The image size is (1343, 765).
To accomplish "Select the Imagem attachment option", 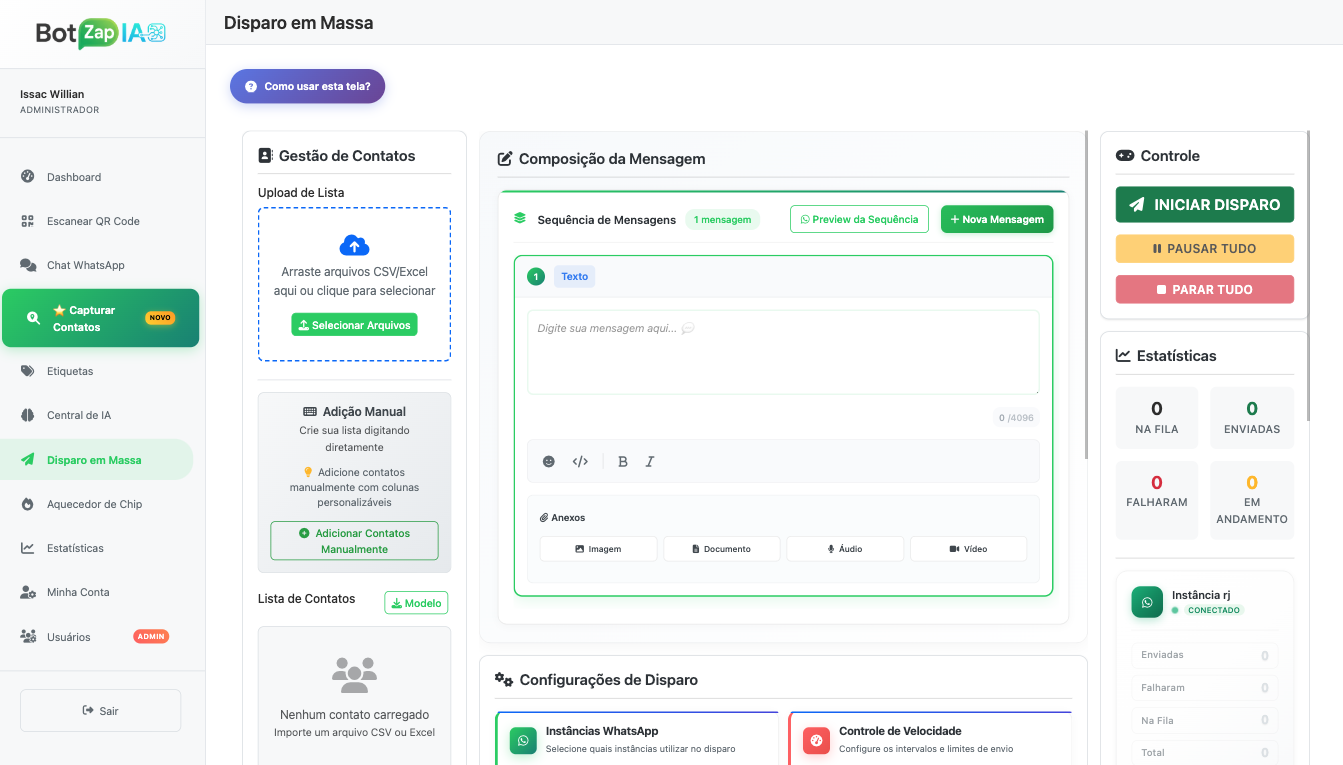I will tap(598, 548).
